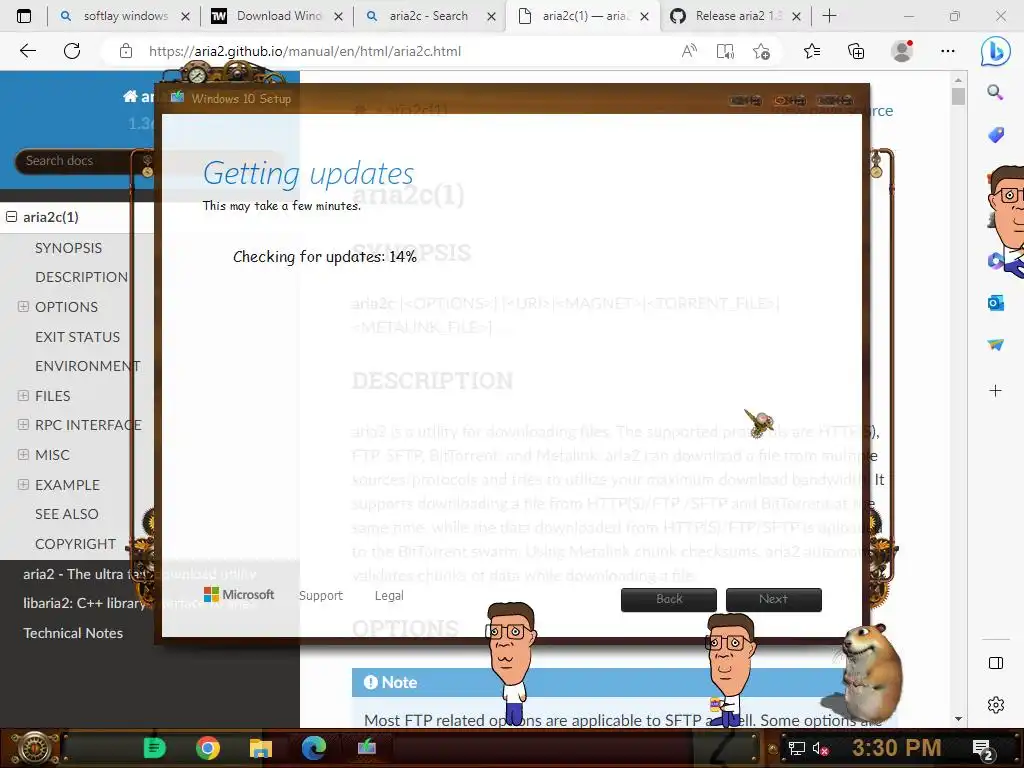1024x768 pixels.
Task: Expand the OPTIONS section
Action: (x=24, y=306)
